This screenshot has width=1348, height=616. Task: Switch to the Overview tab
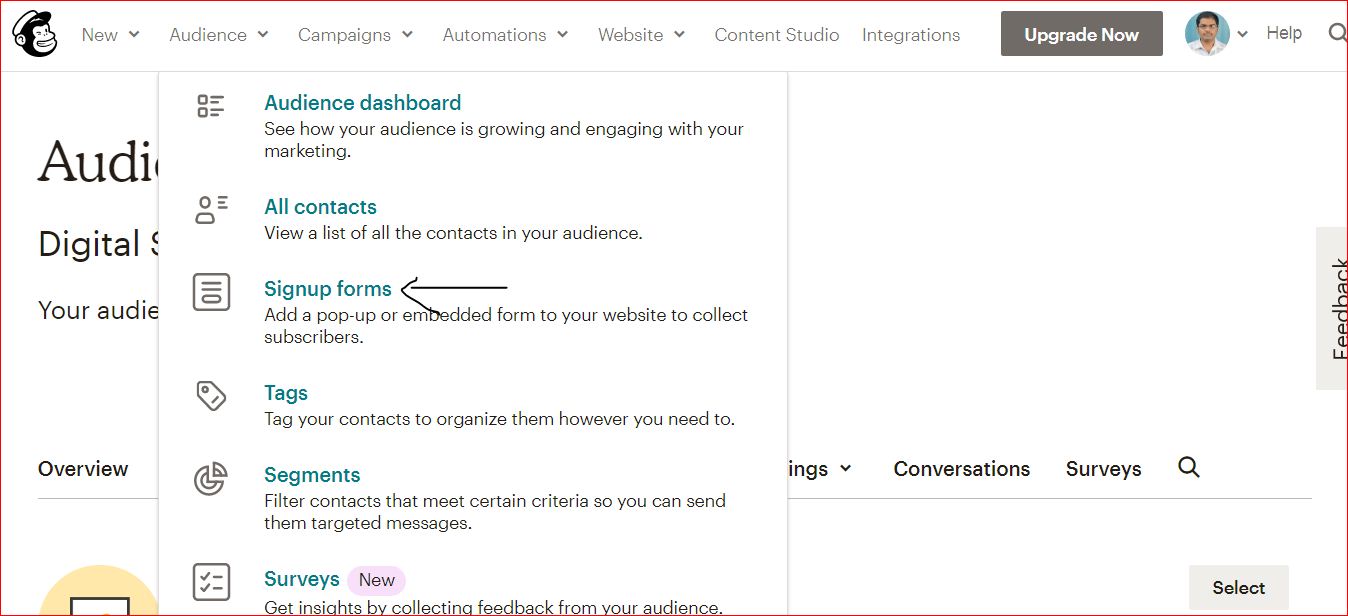(x=83, y=469)
